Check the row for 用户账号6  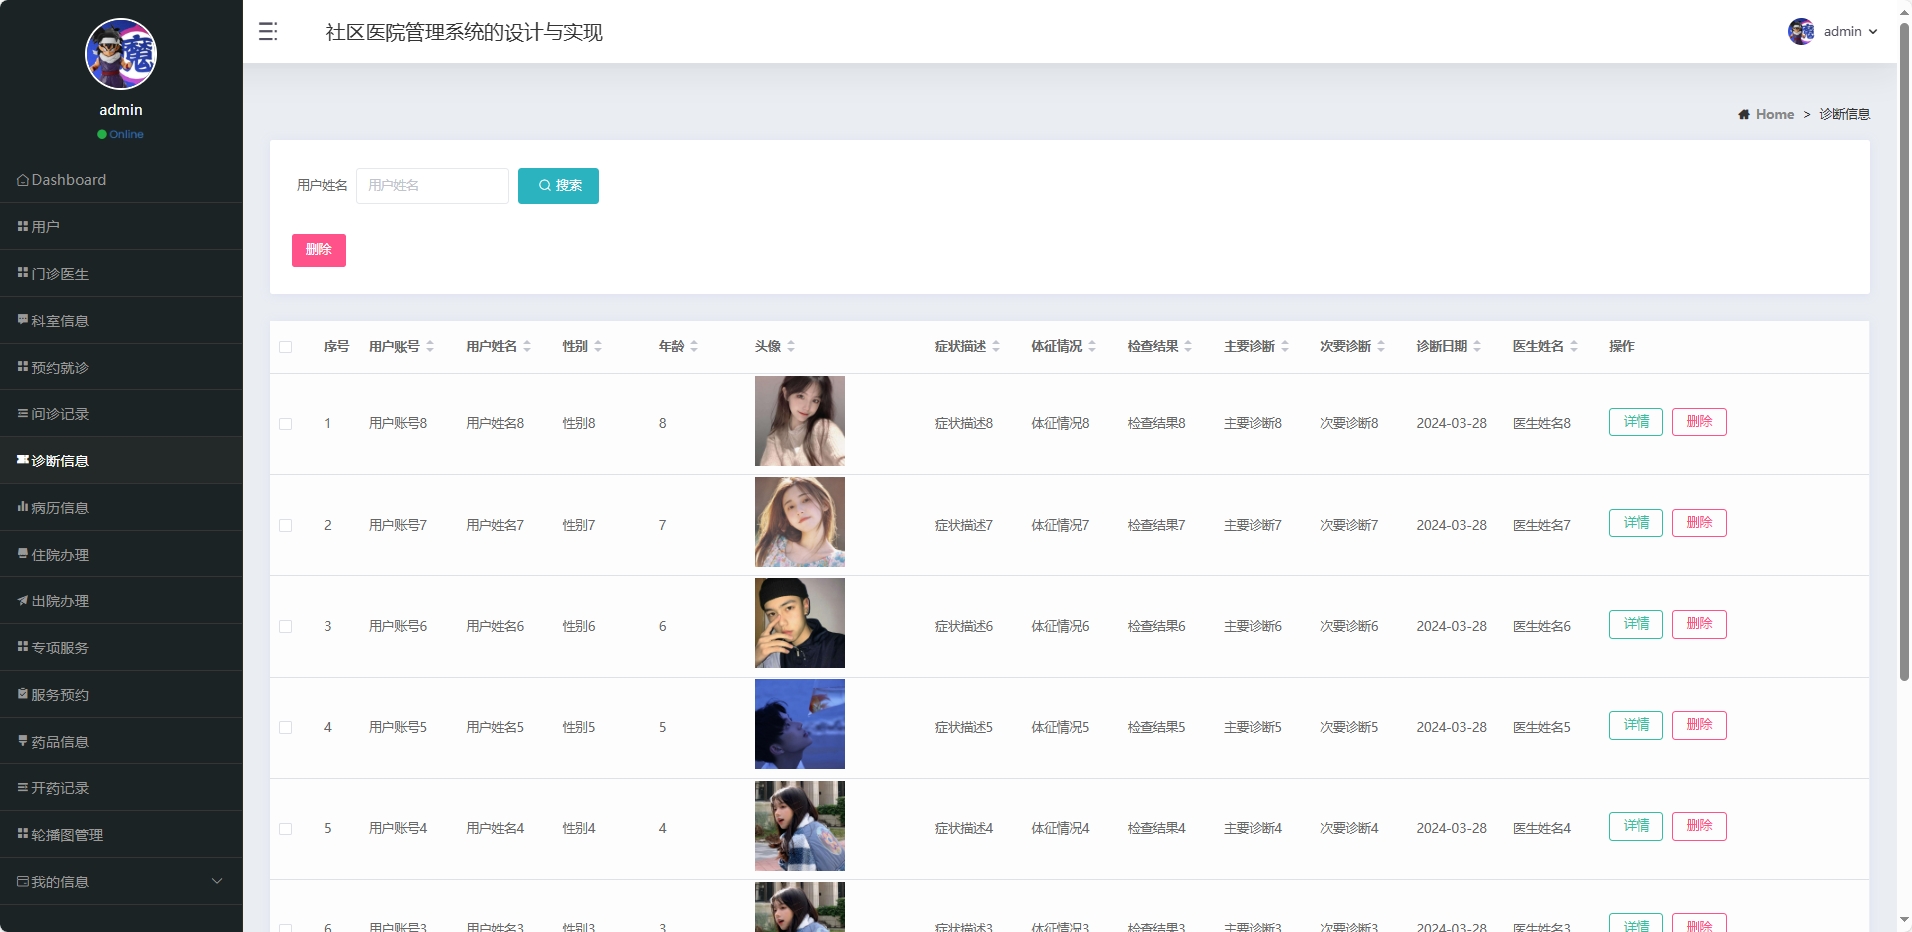(x=286, y=626)
